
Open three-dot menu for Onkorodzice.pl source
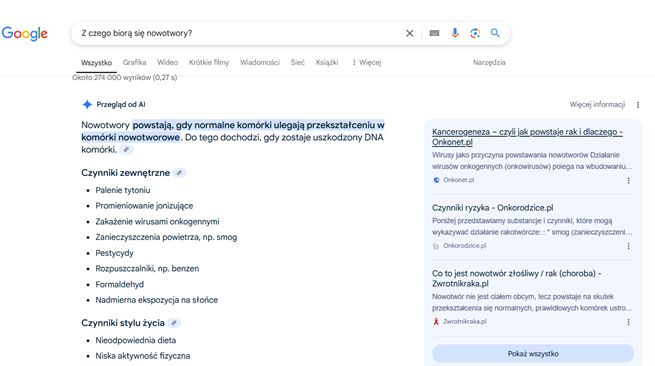(x=628, y=246)
